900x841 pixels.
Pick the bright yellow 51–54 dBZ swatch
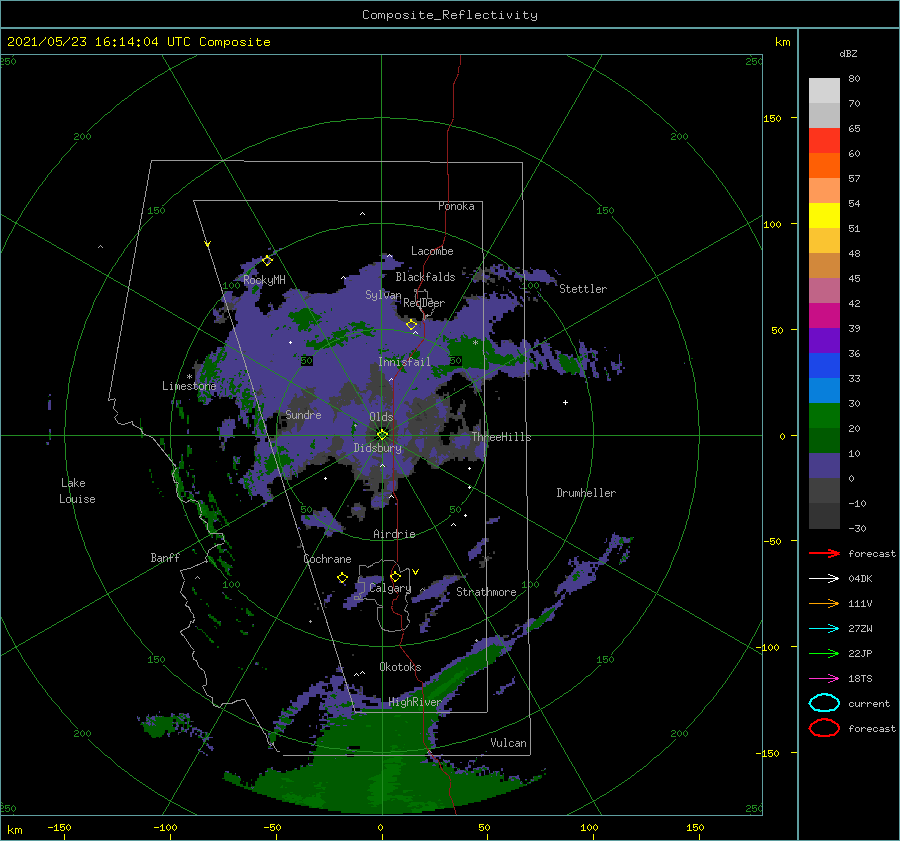click(824, 216)
